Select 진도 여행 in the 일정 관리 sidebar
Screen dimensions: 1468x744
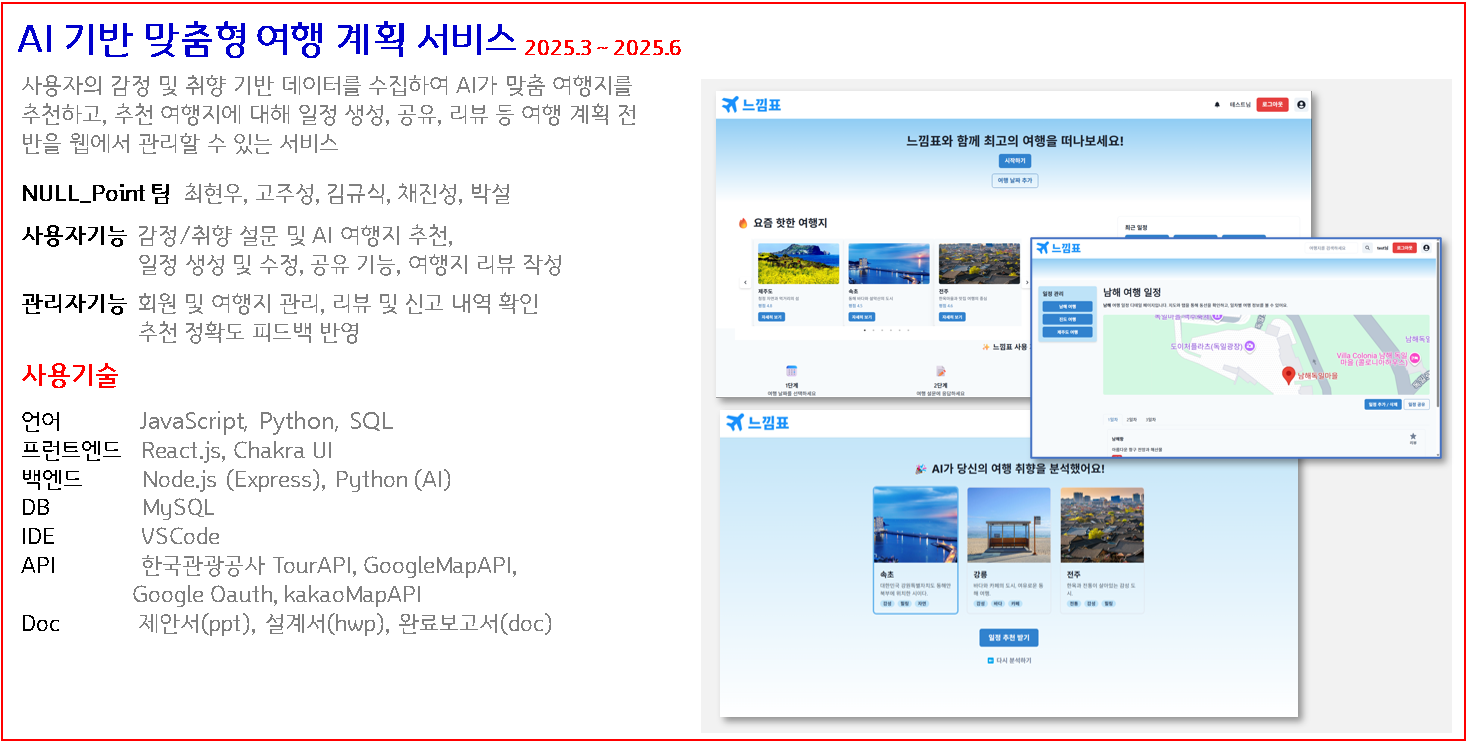(1068, 319)
